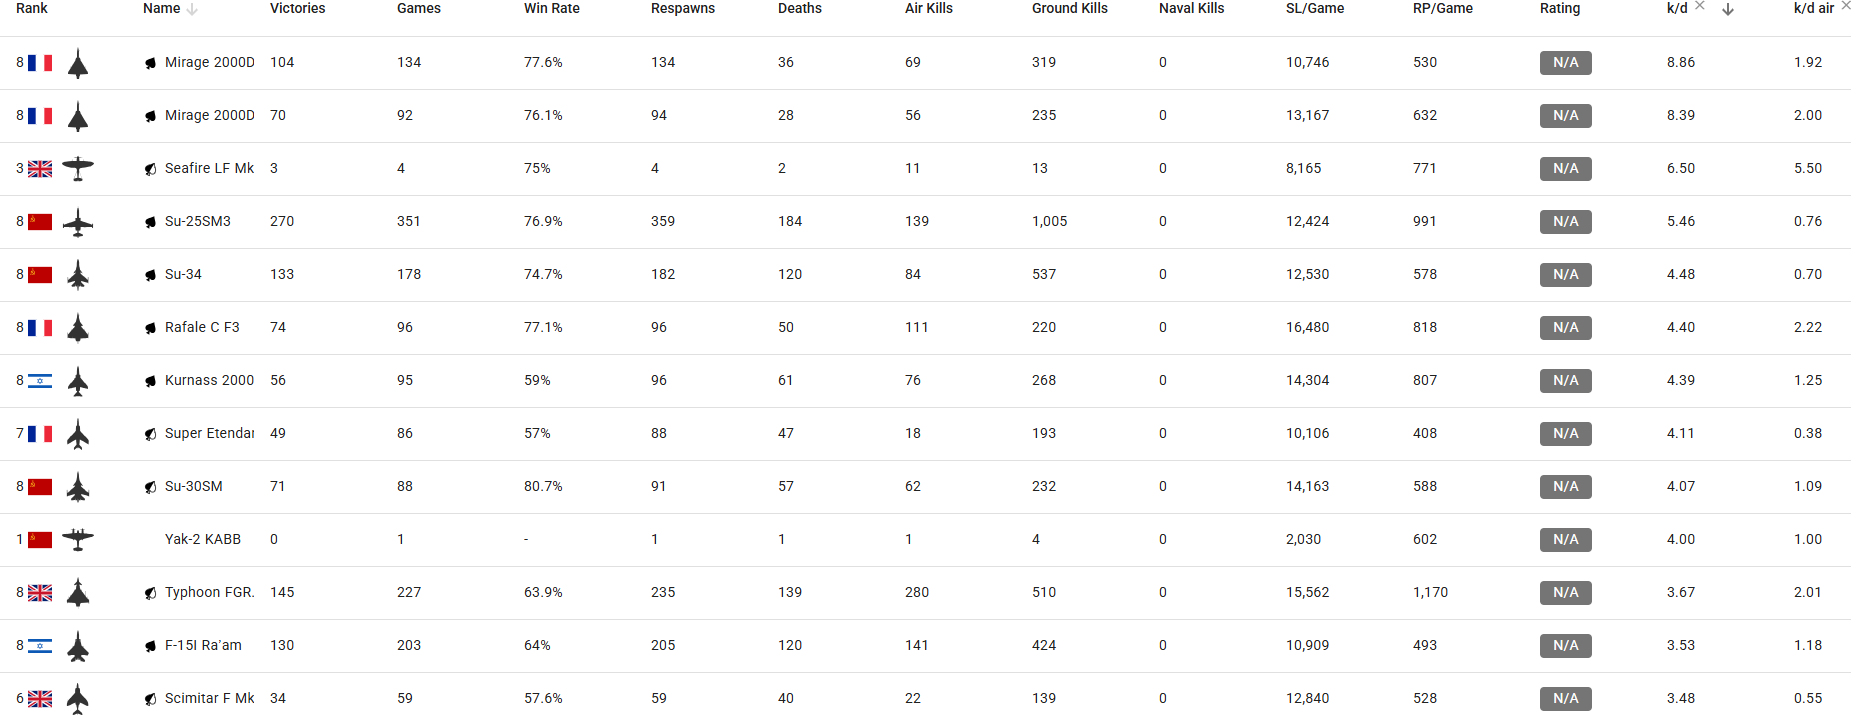Click the Su-34 jet silhouette icon
This screenshot has height=725, width=1851.
pos(78,275)
